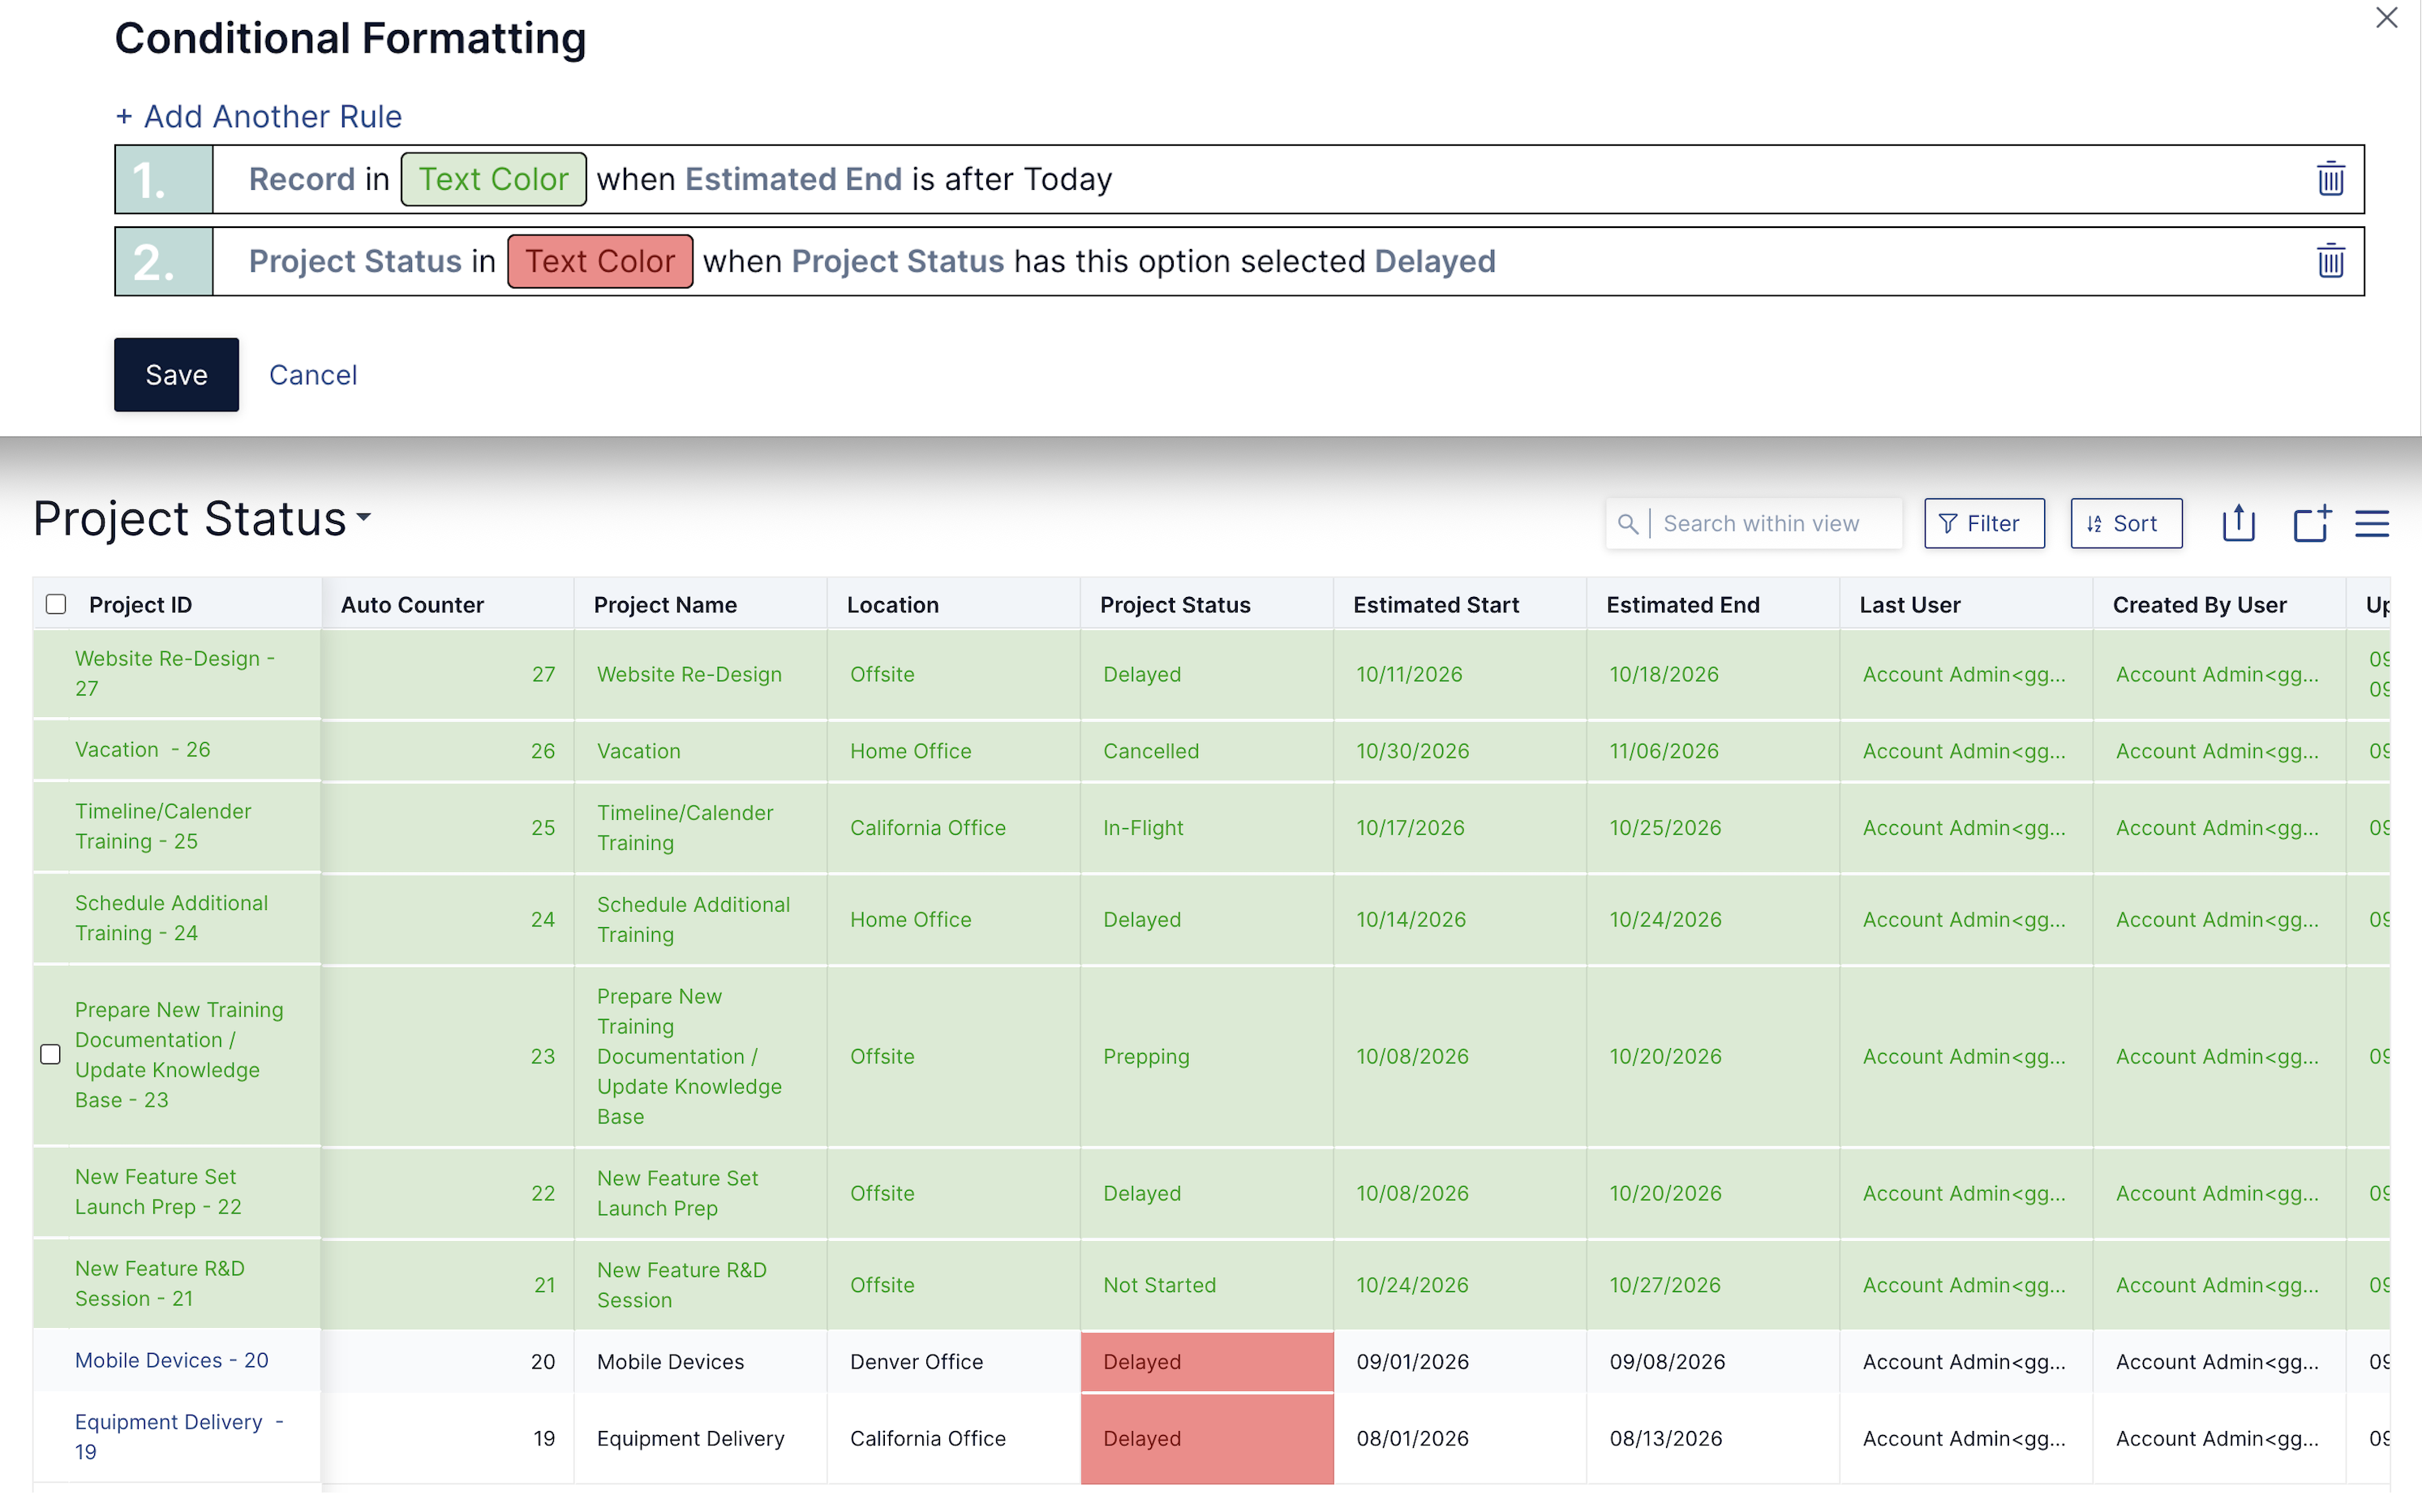Cancel the conditional formatting changes
Screen dimensions: 2422x1512
tap(313, 375)
